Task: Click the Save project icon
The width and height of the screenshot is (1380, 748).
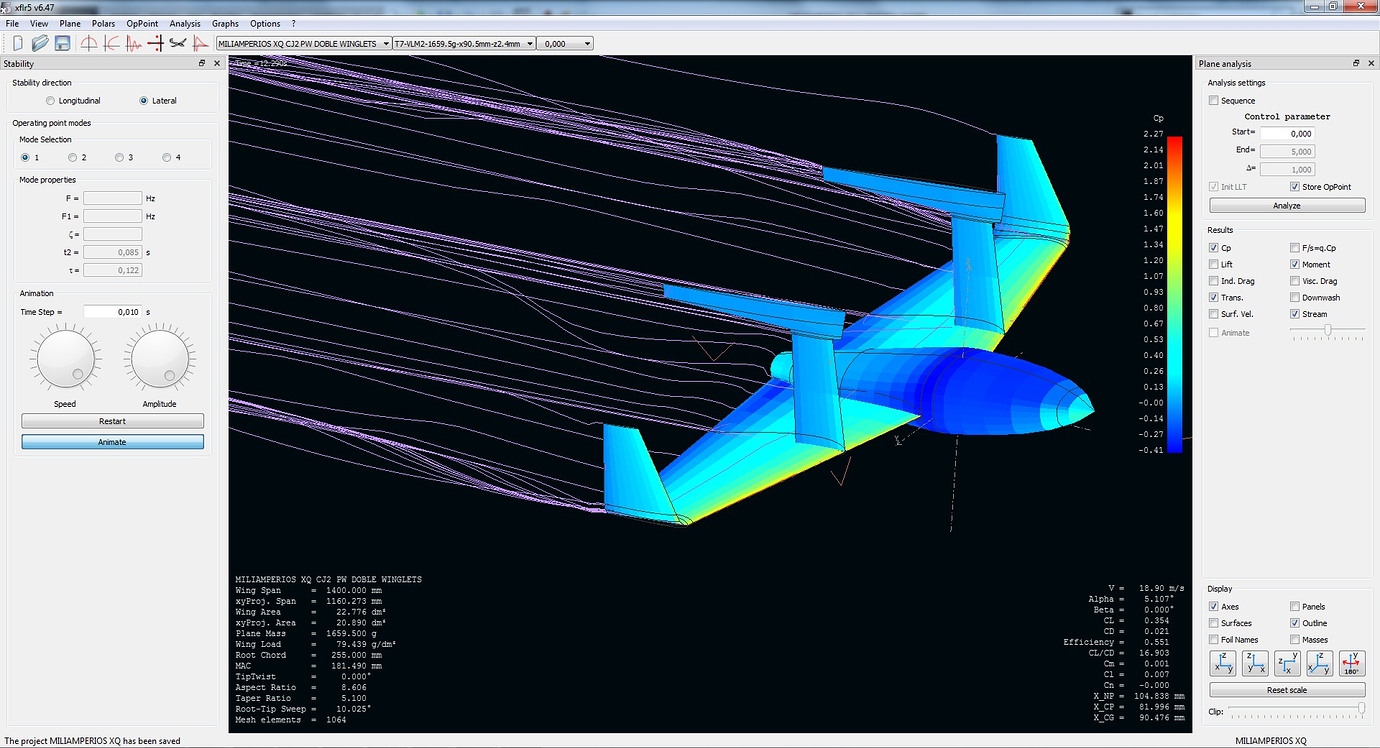Action: click(62, 43)
